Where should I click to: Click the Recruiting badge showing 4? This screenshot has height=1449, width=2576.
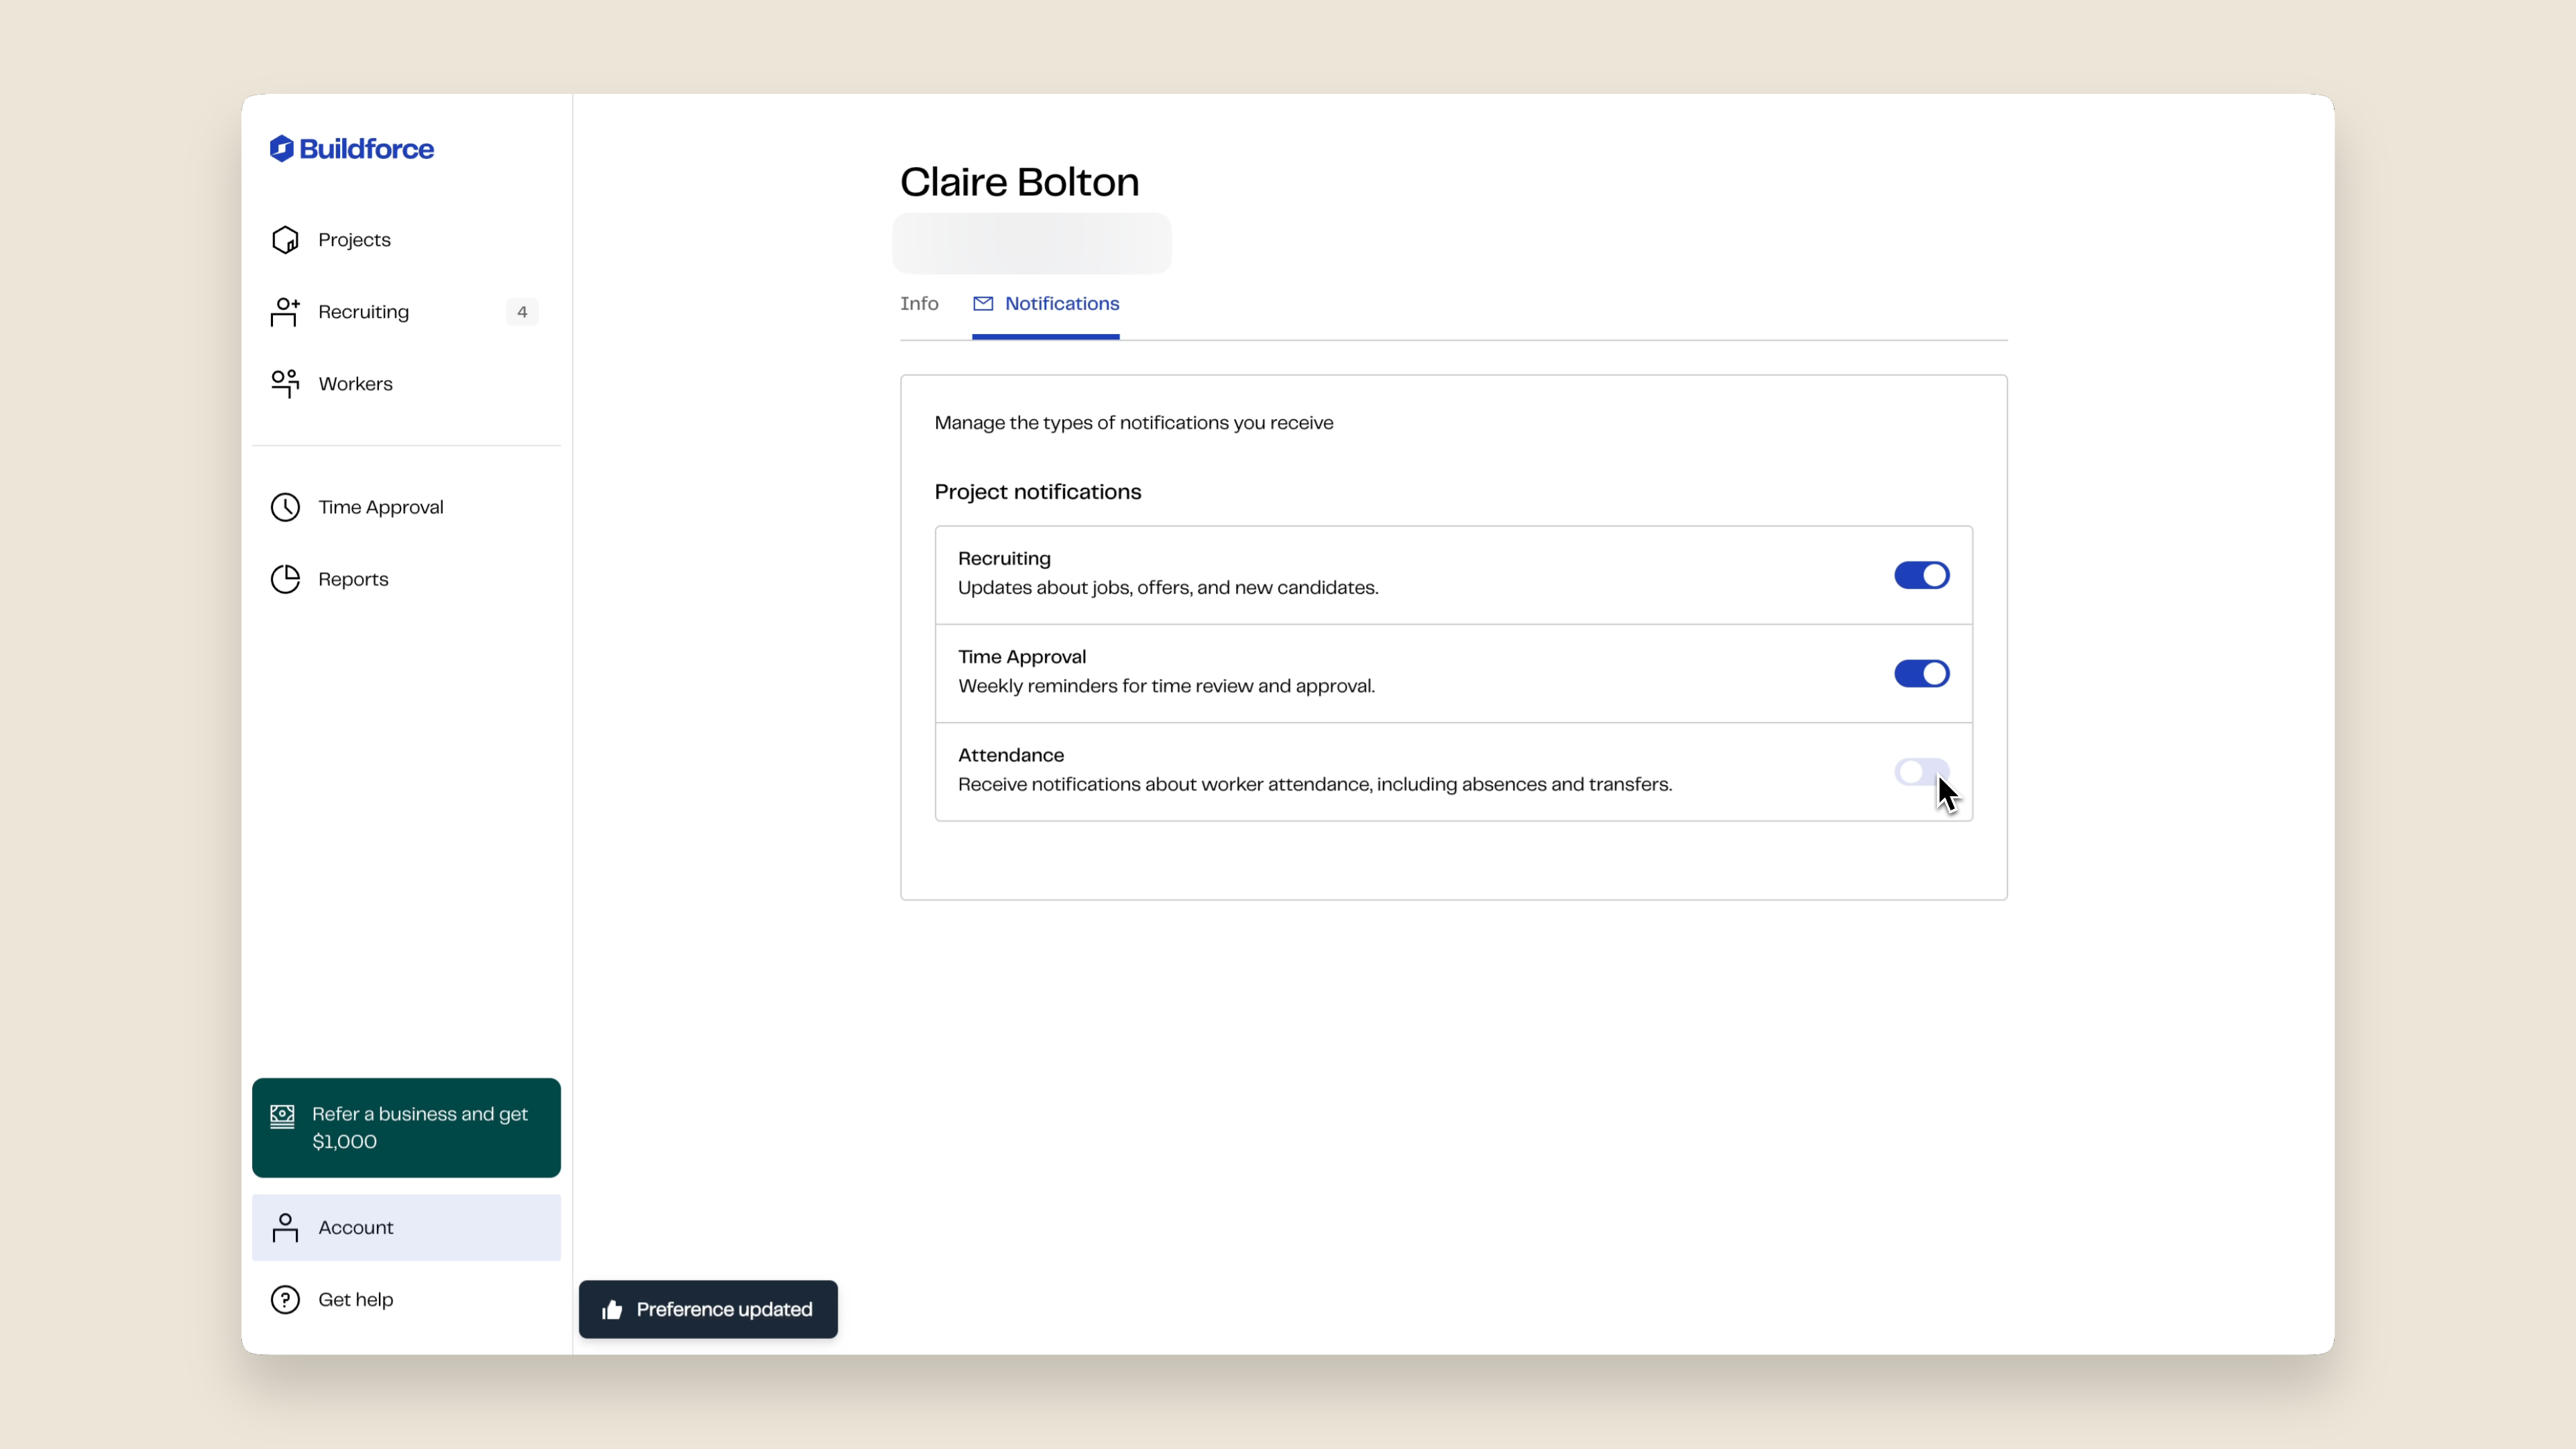(x=522, y=312)
